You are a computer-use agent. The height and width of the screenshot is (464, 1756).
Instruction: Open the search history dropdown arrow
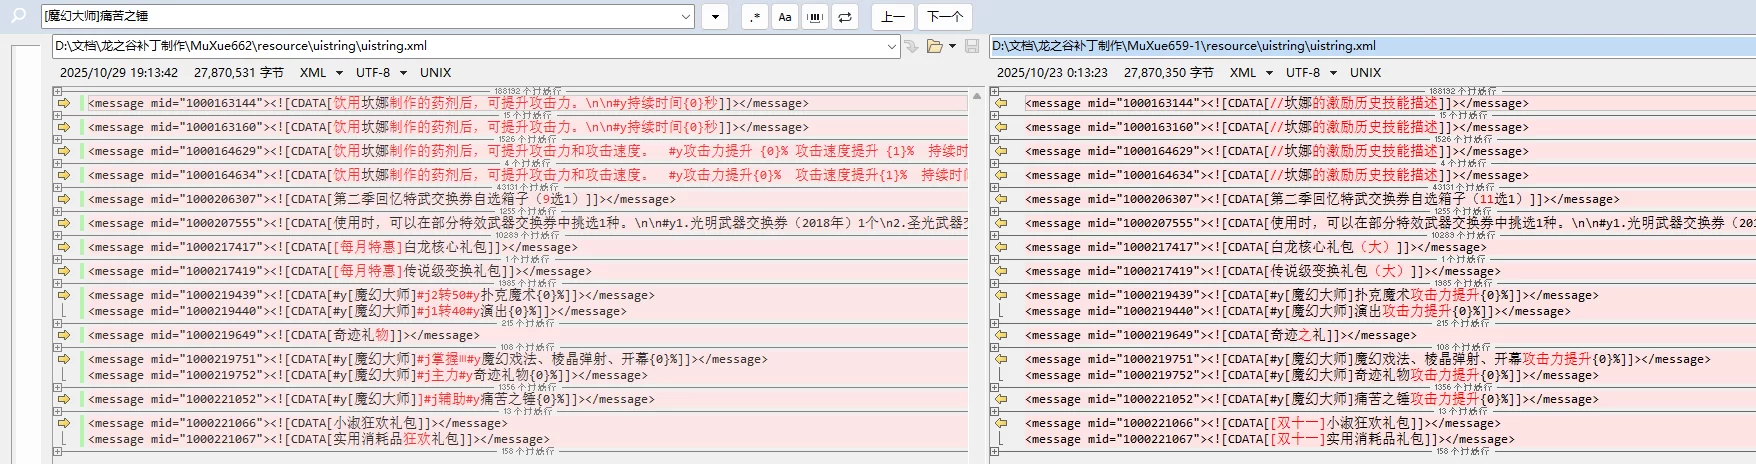click(x=686, y=16)
